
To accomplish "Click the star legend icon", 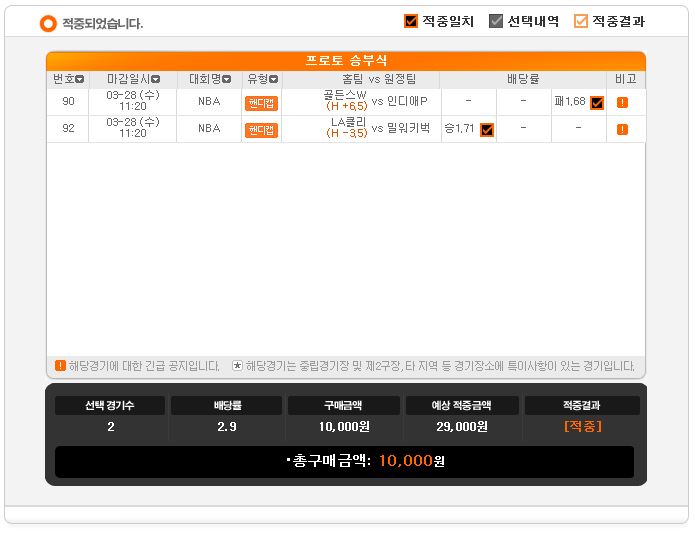I will [x=238, y=366].
